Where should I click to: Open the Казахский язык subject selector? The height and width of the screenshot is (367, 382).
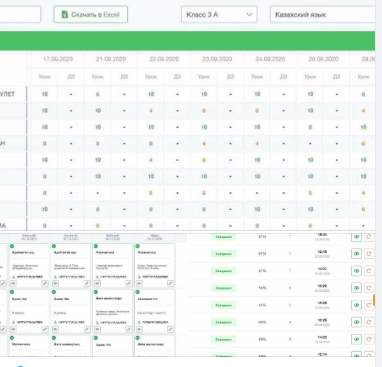tap(323, 14)
